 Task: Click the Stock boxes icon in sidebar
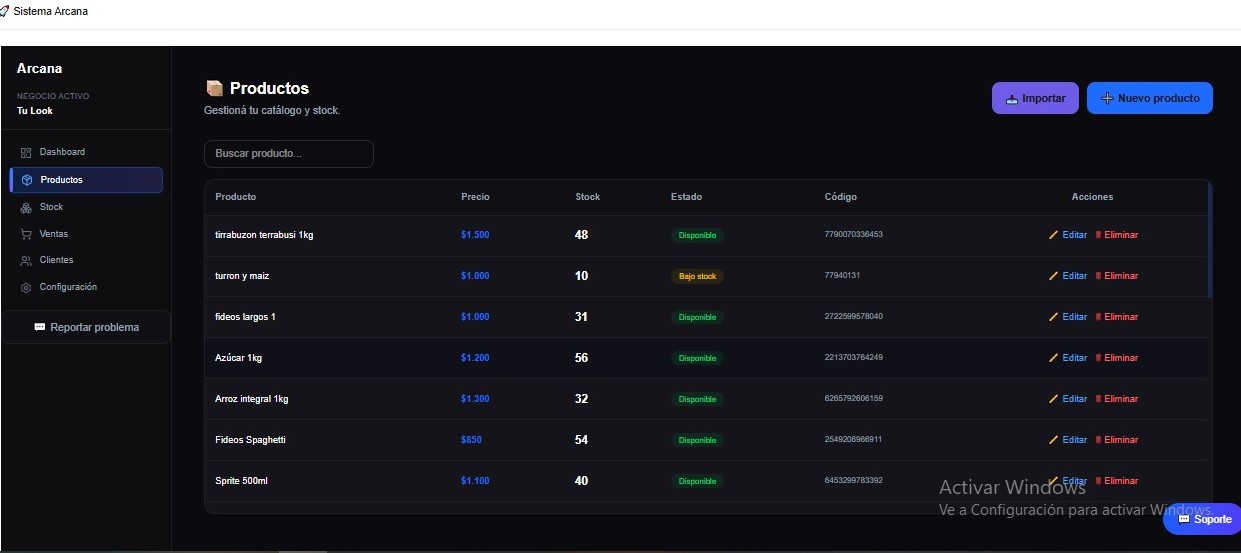click(x=26, y=207)
